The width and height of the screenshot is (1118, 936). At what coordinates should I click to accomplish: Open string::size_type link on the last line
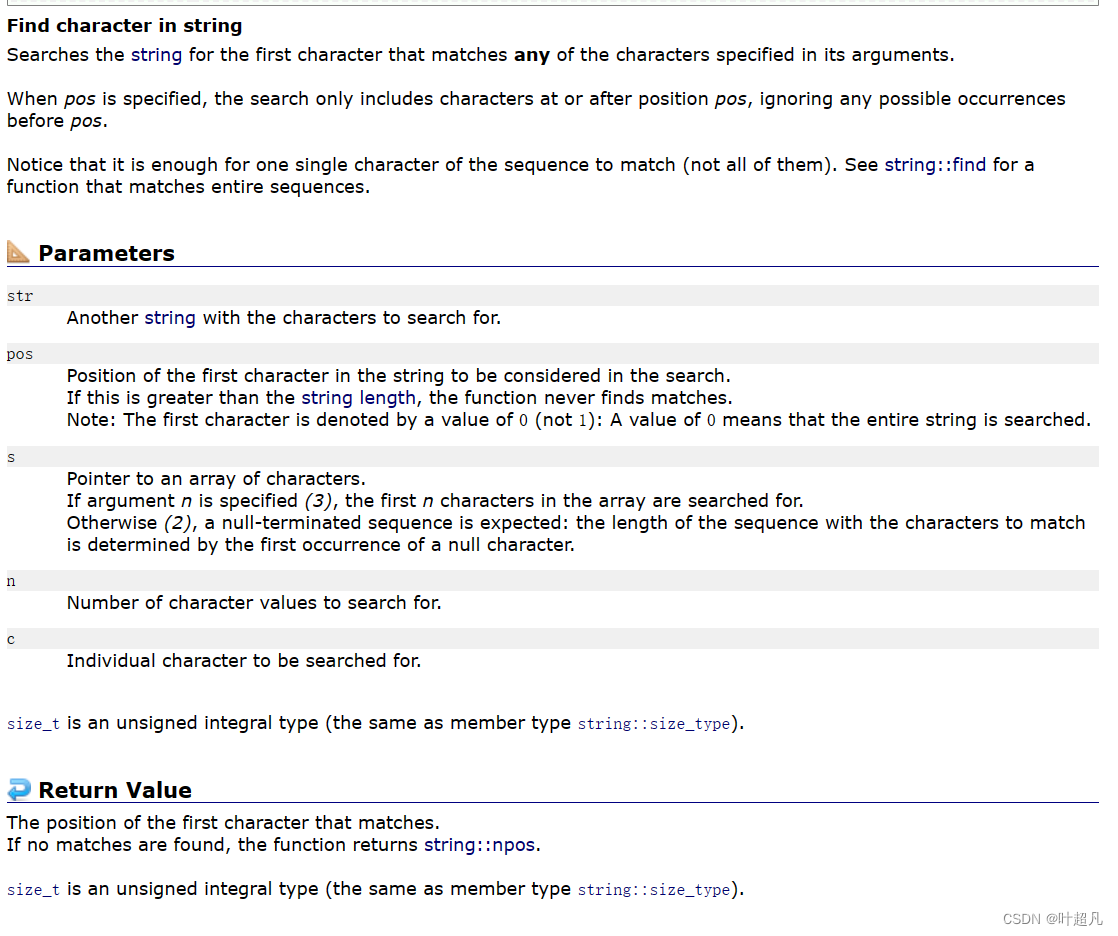(x=653, y=889)
